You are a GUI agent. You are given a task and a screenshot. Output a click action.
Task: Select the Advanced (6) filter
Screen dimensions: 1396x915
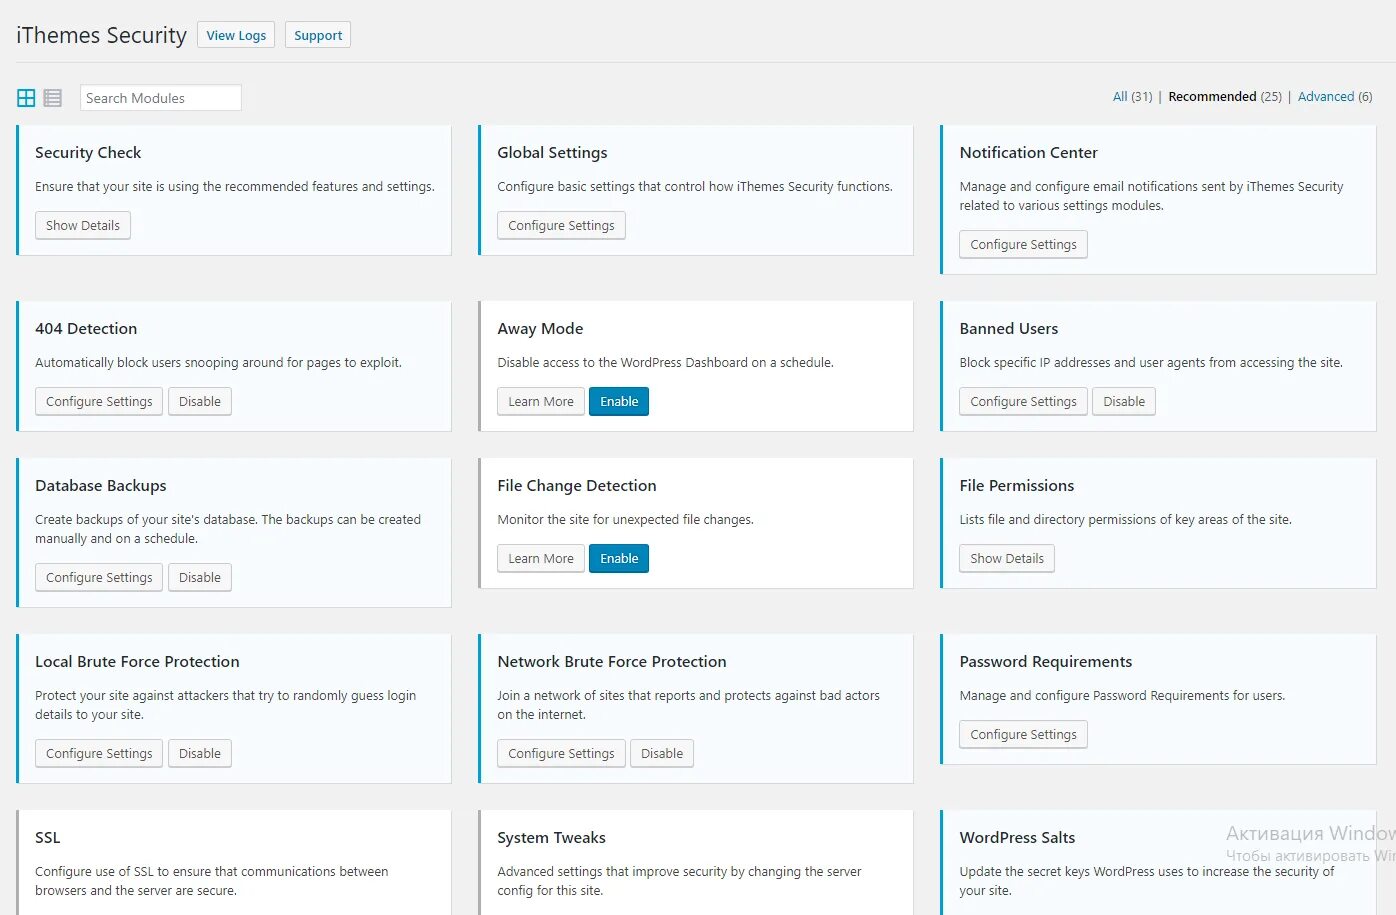1335,97
